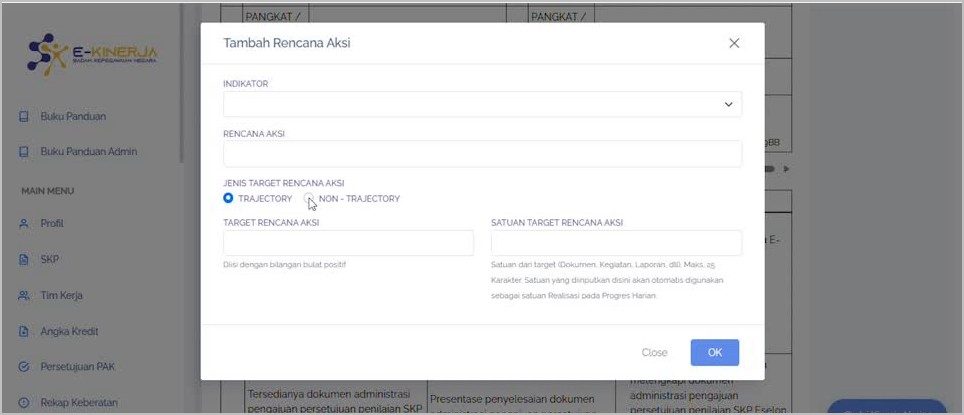Open the INDIKATOR dropdown
Screen dimensions: 964x415
482,105
